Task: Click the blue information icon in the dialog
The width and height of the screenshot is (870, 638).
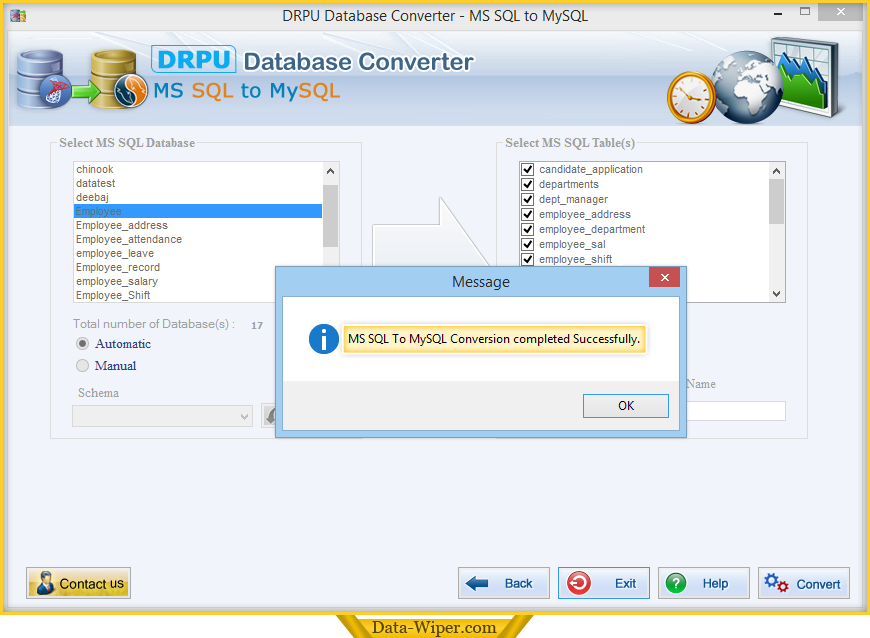Action: click(324, 339)
